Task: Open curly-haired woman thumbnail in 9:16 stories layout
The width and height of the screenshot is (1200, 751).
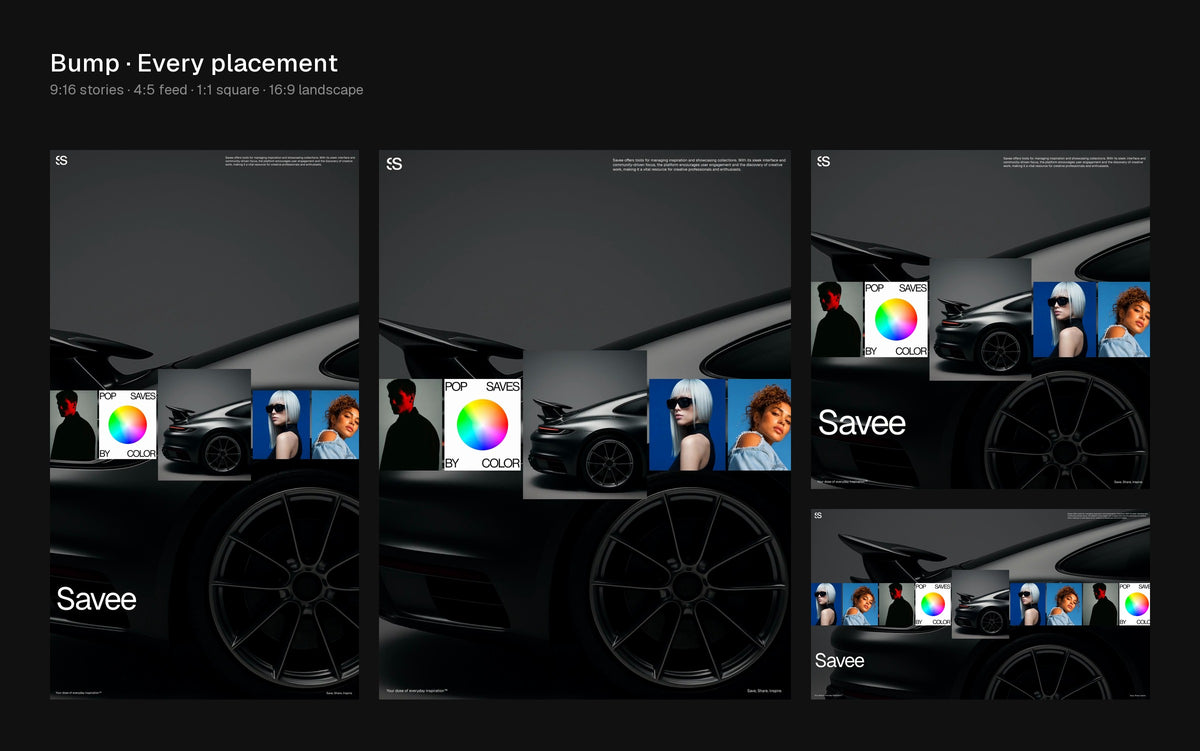Action: 335,425
